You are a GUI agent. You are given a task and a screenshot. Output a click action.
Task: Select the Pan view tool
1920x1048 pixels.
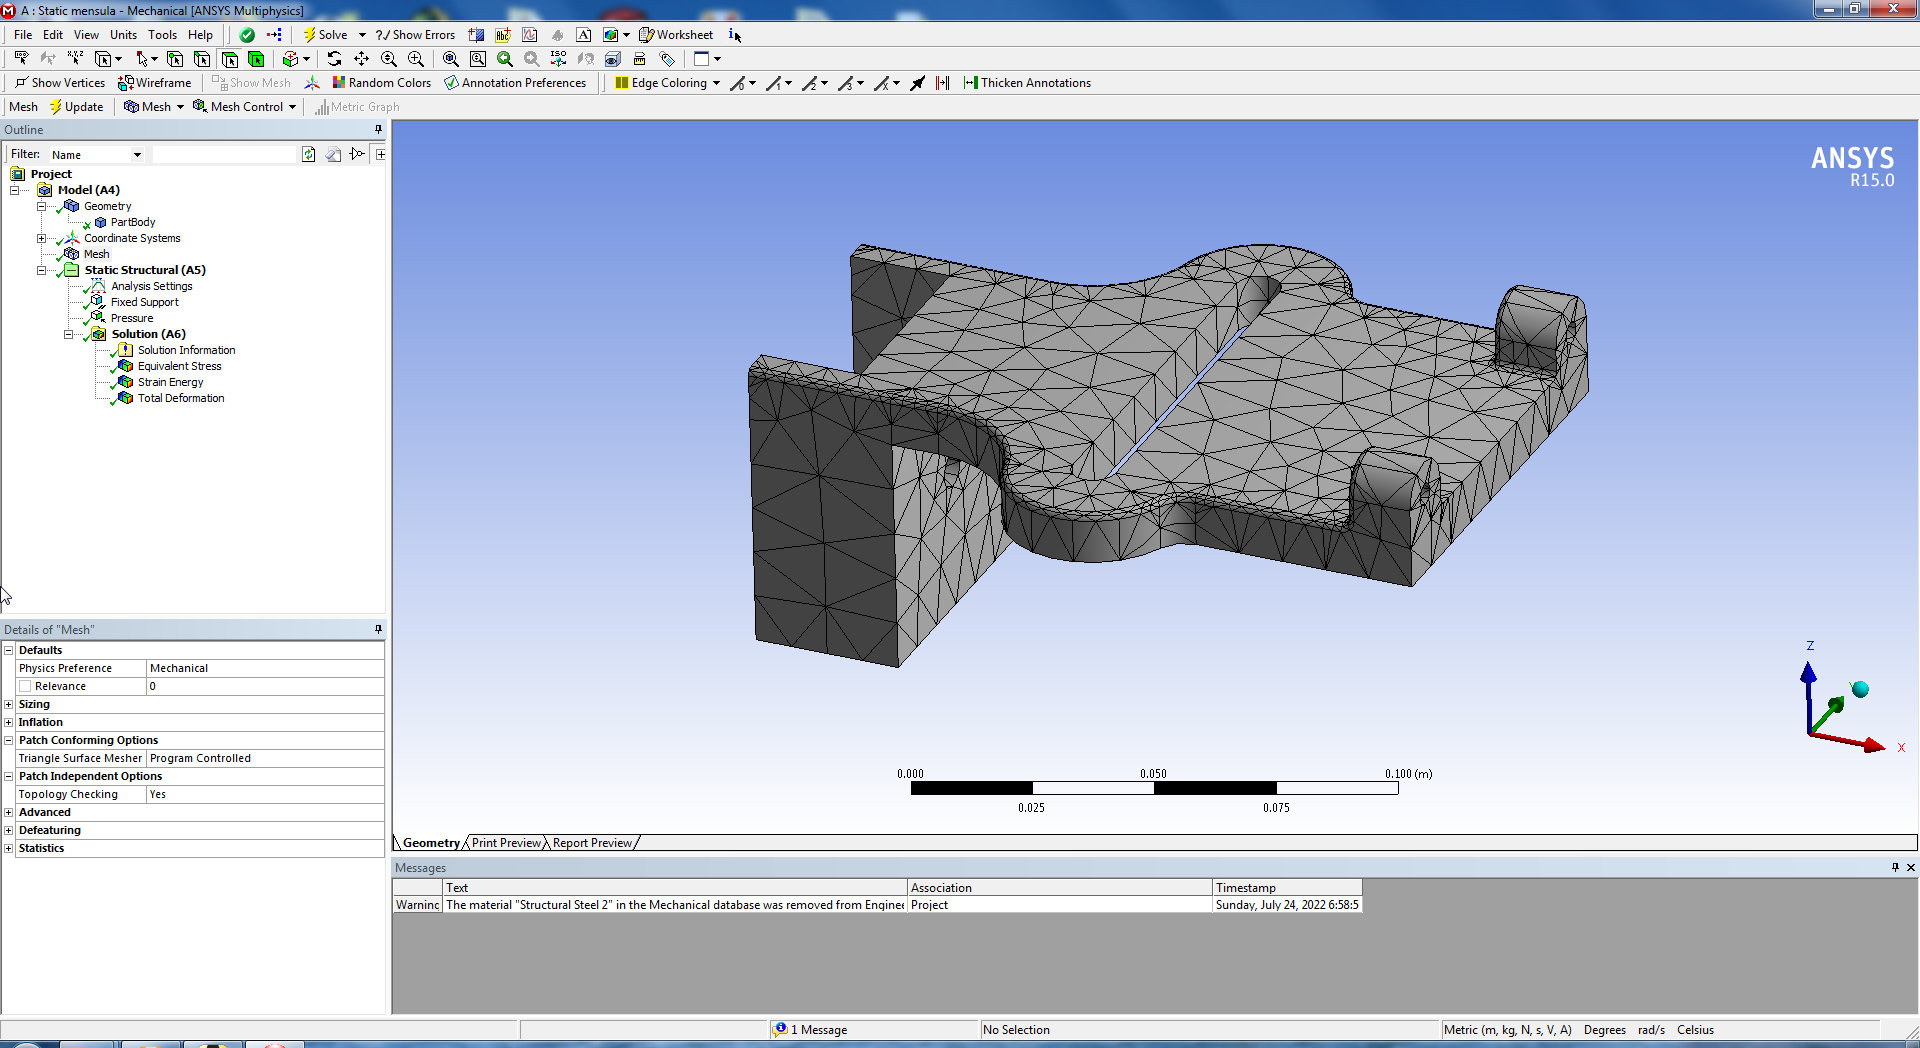361,59
